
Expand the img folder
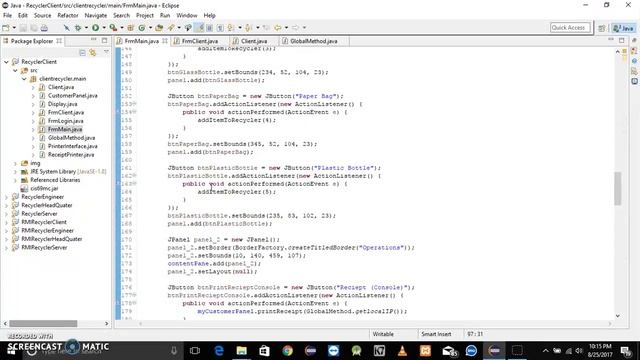[x=15, y=163]
